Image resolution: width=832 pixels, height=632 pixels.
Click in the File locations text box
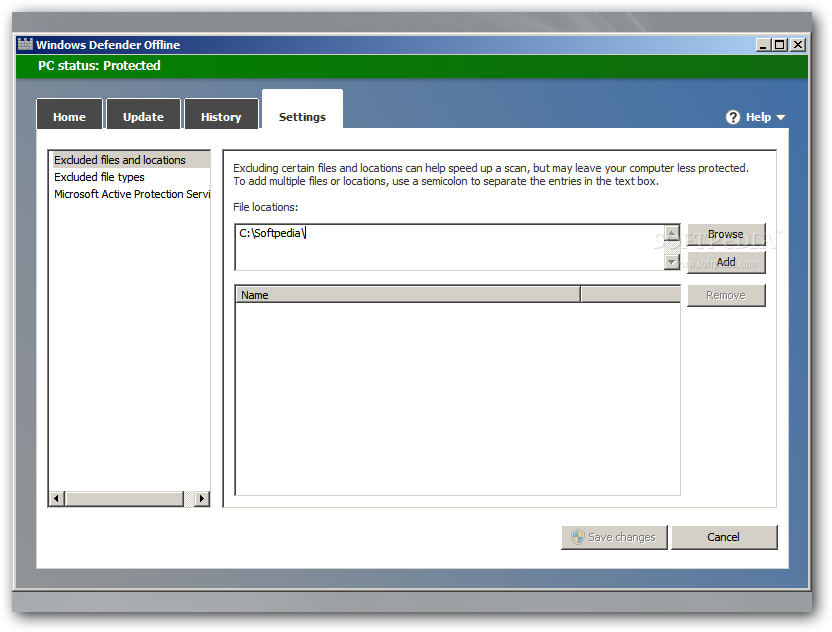pos(449,247)
